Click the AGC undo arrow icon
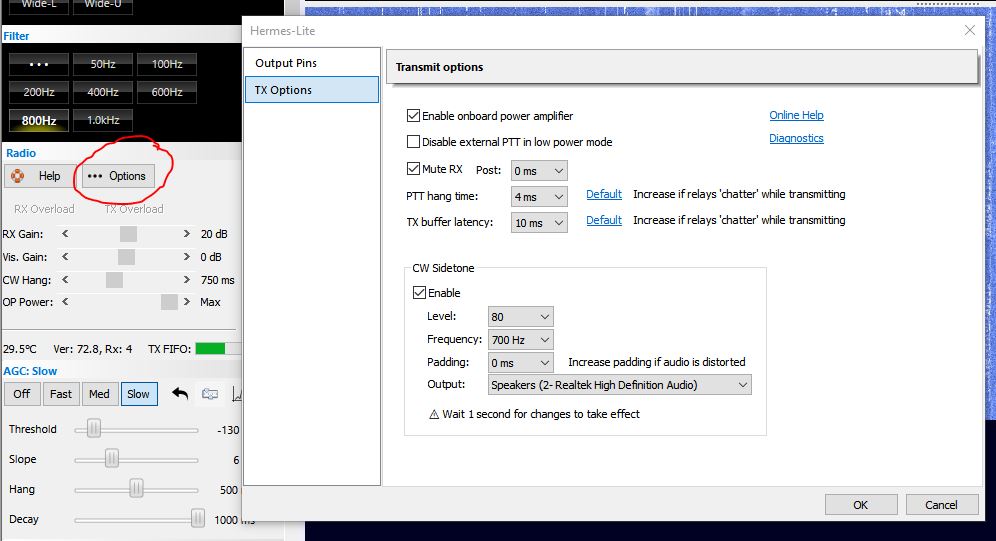Viewport: 996px width, 541px height. (x=180, y=393)
